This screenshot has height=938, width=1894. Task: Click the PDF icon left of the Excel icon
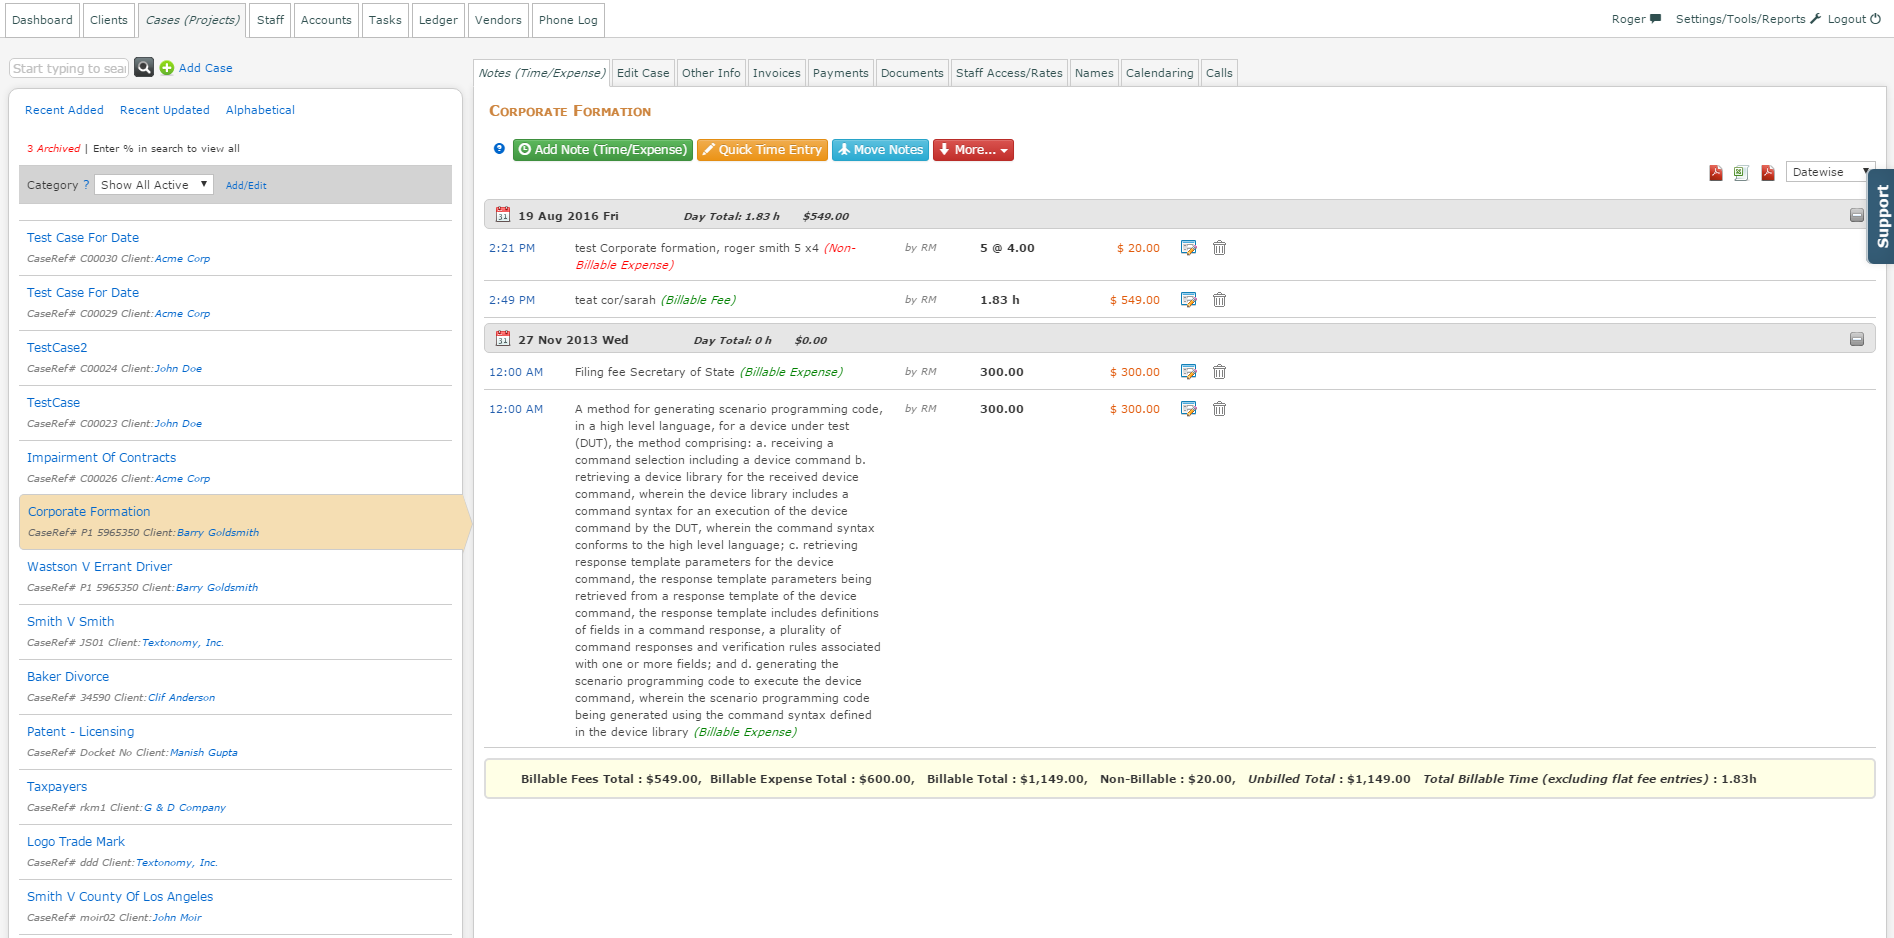coord(1716,173)
